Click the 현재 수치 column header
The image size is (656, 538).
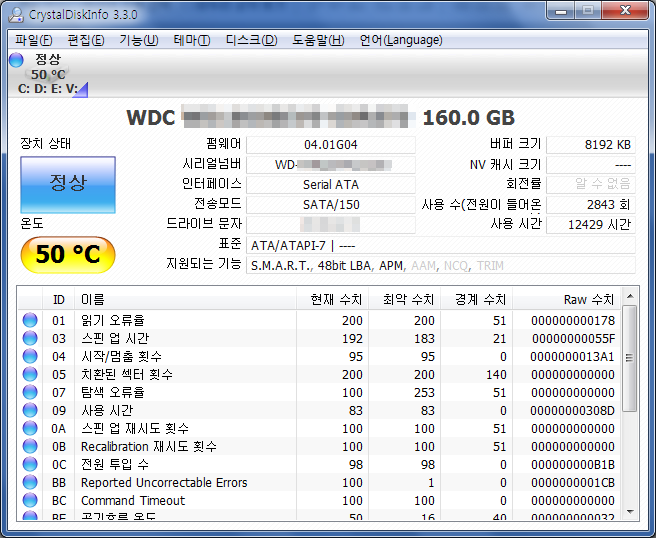(x=332, y=300)
